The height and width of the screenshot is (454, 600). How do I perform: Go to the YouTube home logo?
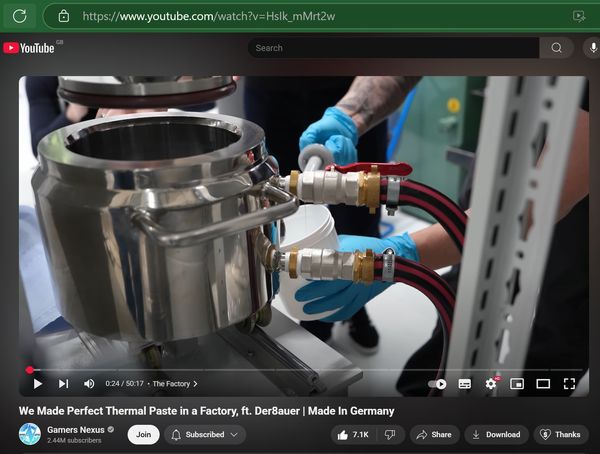click(x=29, y=48)
